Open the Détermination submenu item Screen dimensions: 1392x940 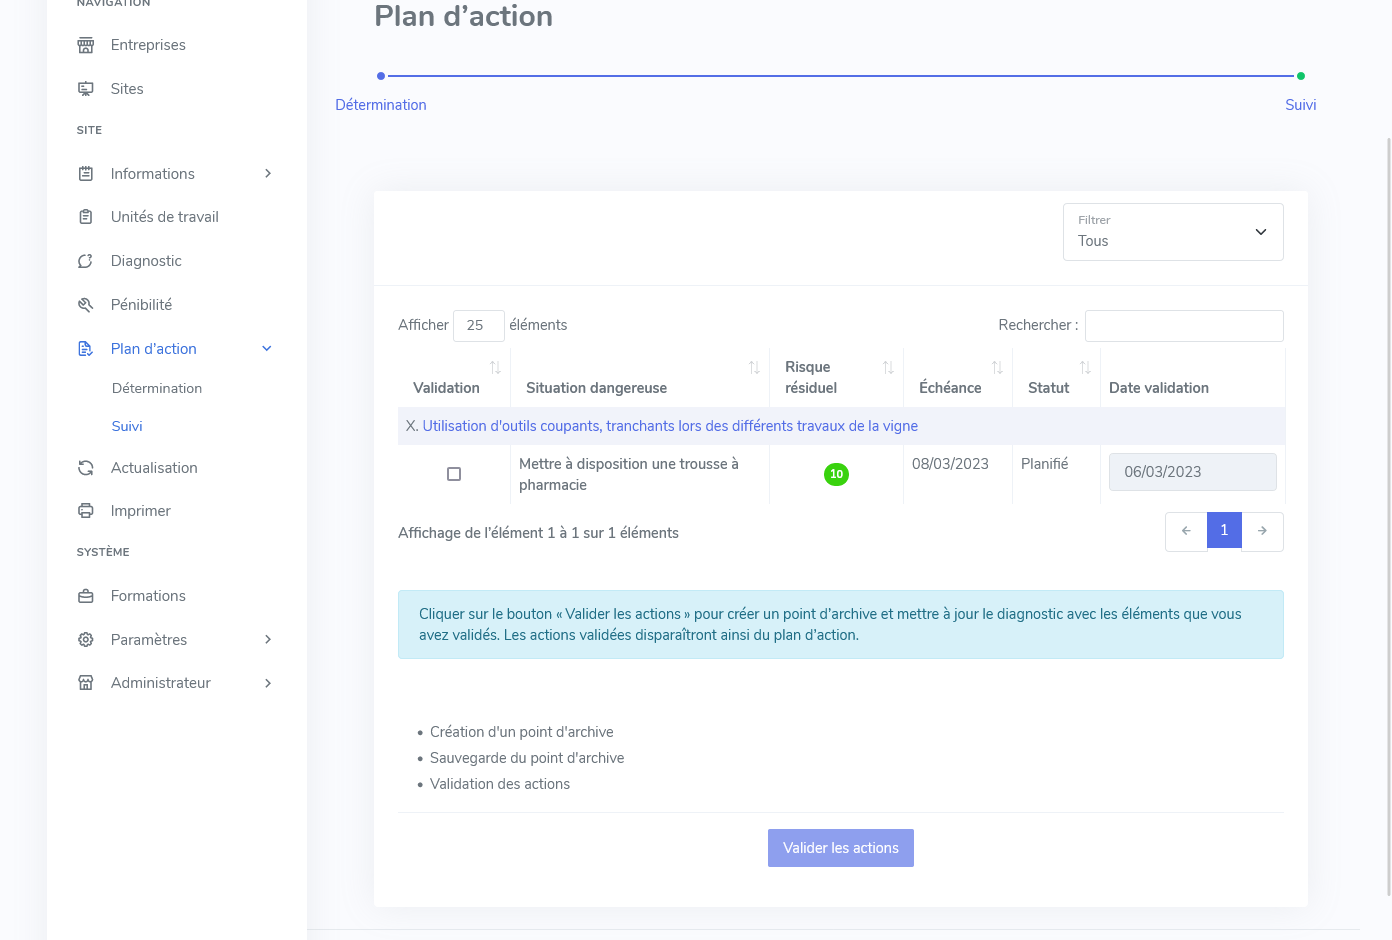click(157, 388)
